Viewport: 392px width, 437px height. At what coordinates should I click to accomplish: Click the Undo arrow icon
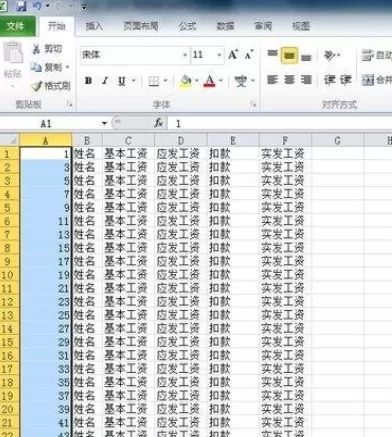37,6
